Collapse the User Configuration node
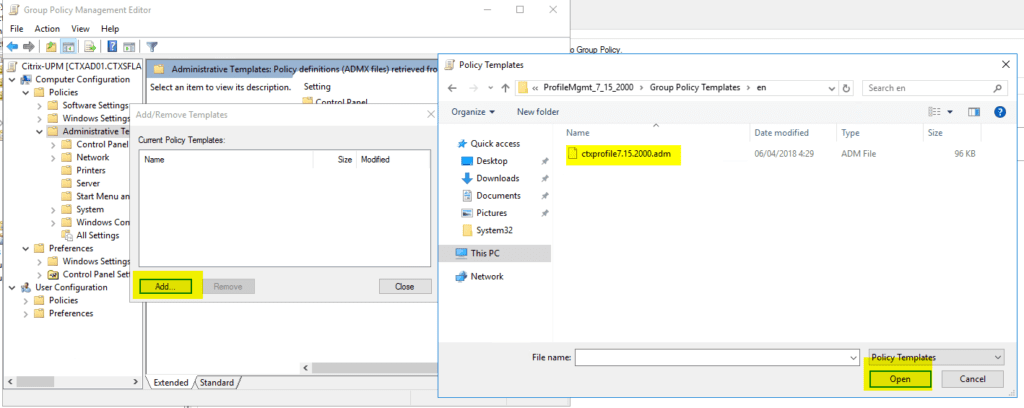1024x408 pixels. click(13, 288)
